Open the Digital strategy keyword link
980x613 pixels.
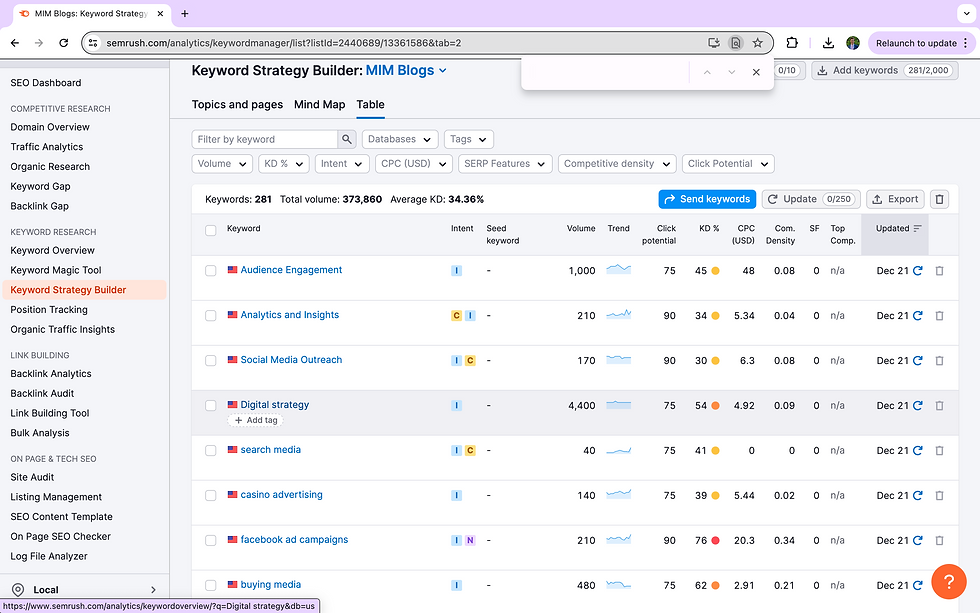click(275, 404)
